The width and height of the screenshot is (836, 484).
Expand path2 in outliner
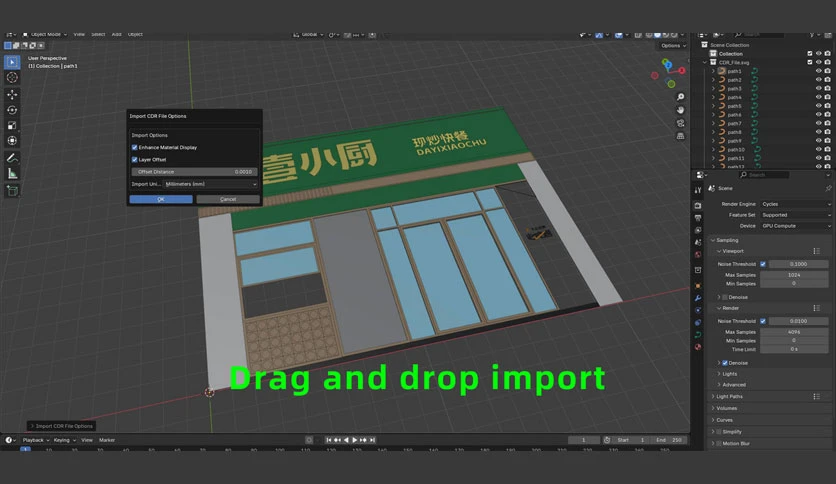point(713,80)
